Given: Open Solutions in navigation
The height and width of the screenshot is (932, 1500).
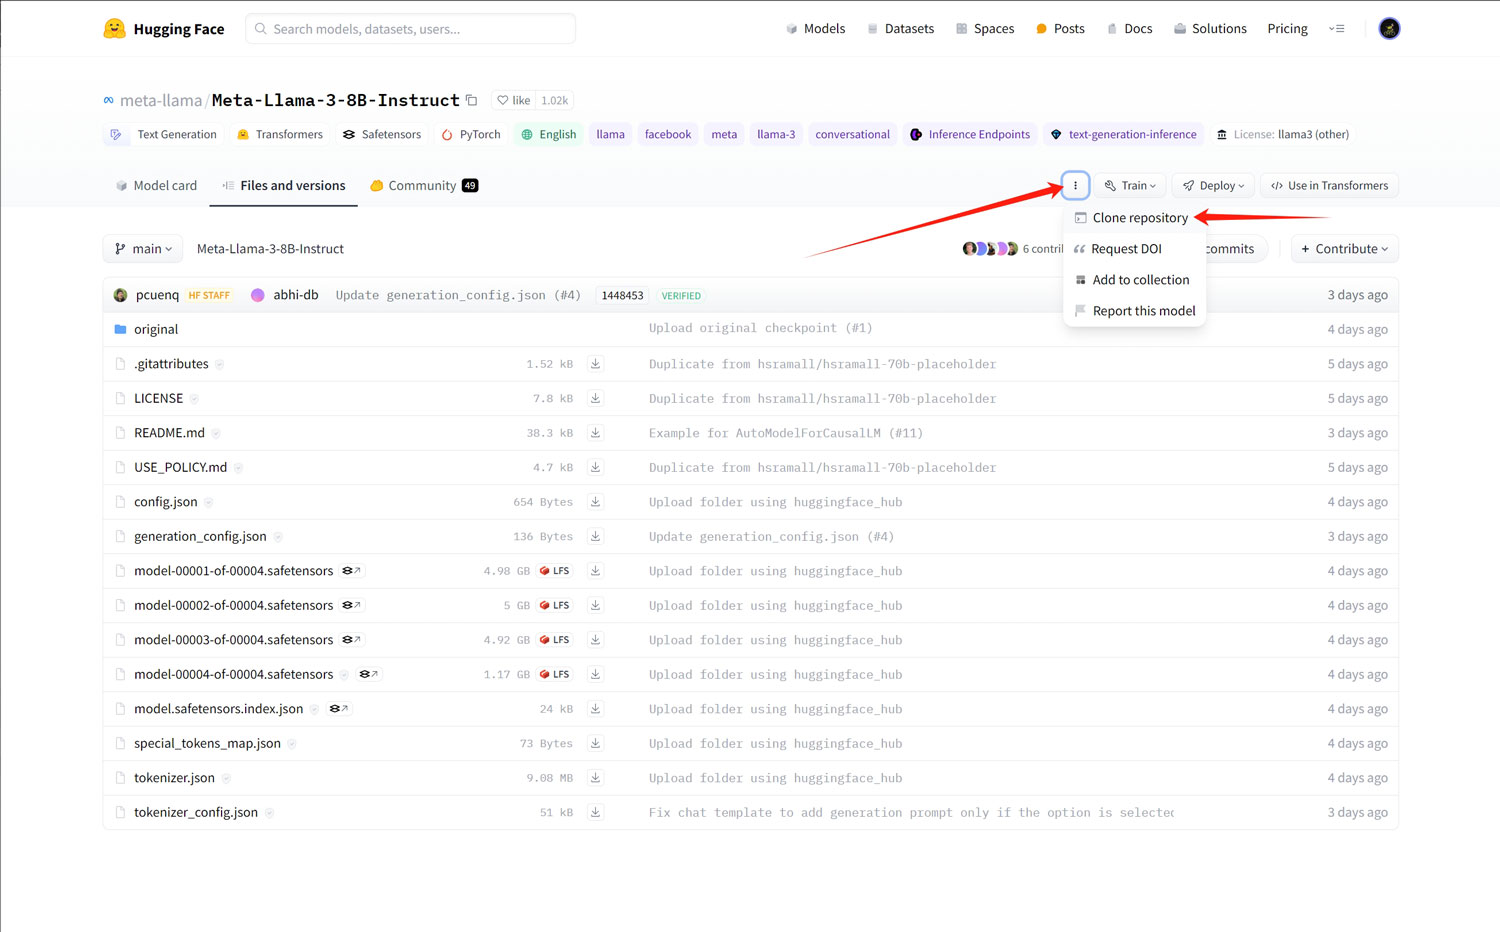Looking at the screenshot, I should pos(1210,29).
